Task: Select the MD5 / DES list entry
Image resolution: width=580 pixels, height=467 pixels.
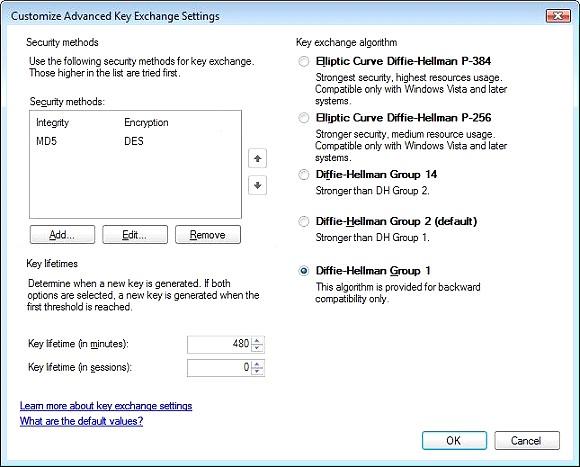Action: pos(135,141)
